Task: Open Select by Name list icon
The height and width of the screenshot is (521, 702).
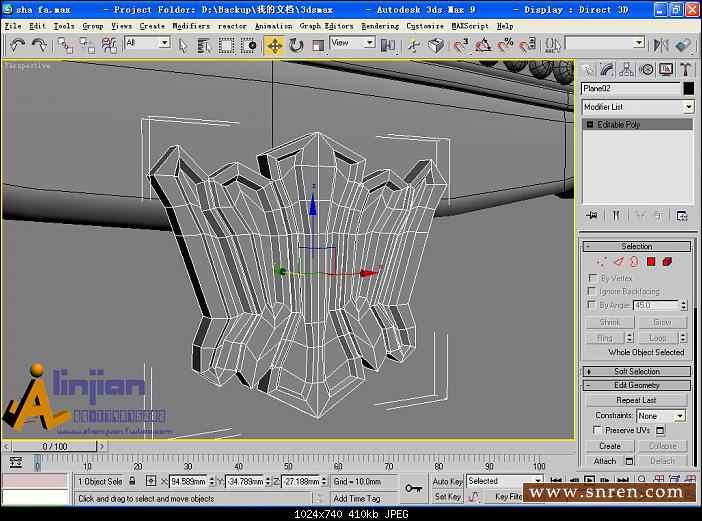Action: click(x=204, y=45)
